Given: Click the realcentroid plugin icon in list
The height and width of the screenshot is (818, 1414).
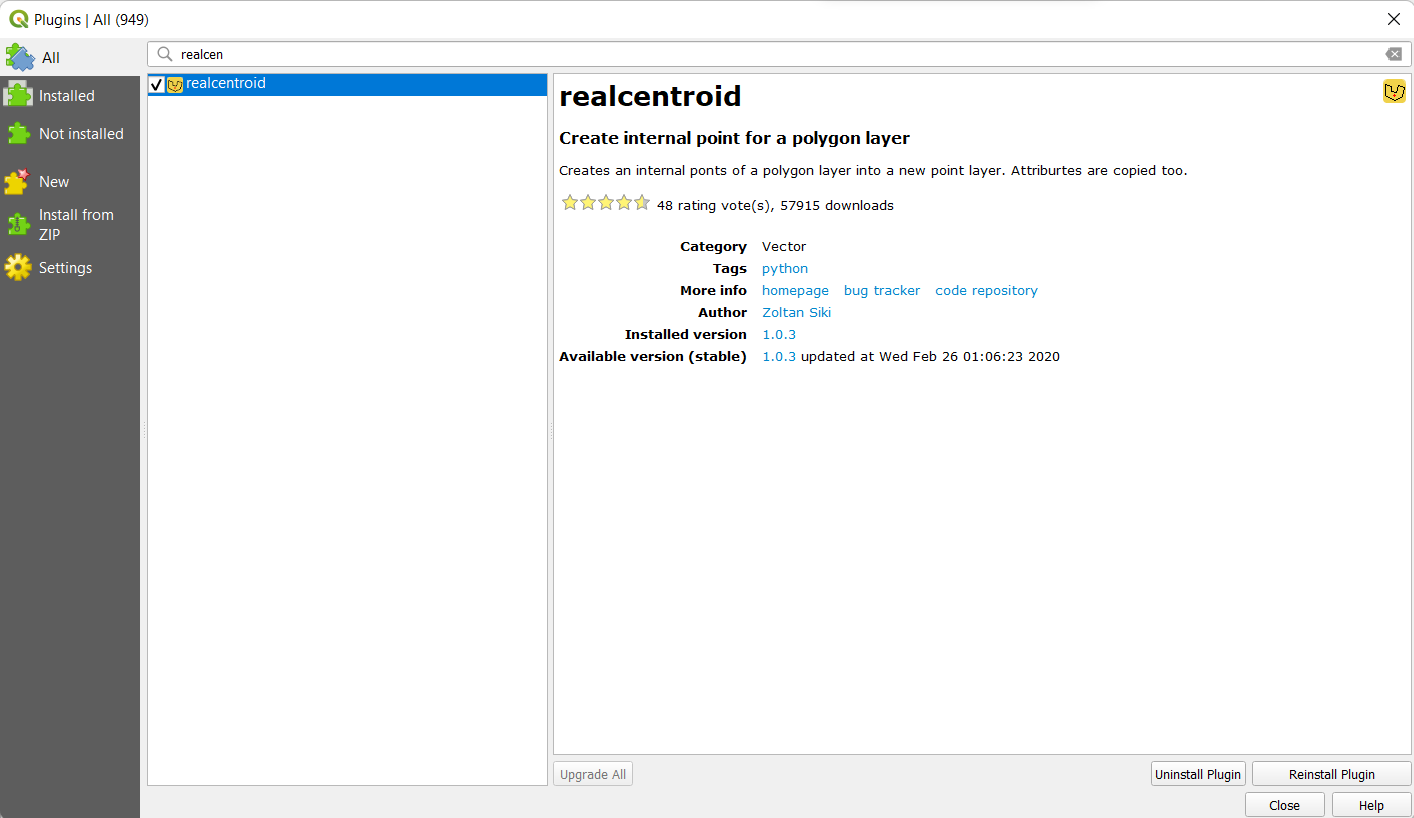Looking at the screenshot, I should coord(175,85).
